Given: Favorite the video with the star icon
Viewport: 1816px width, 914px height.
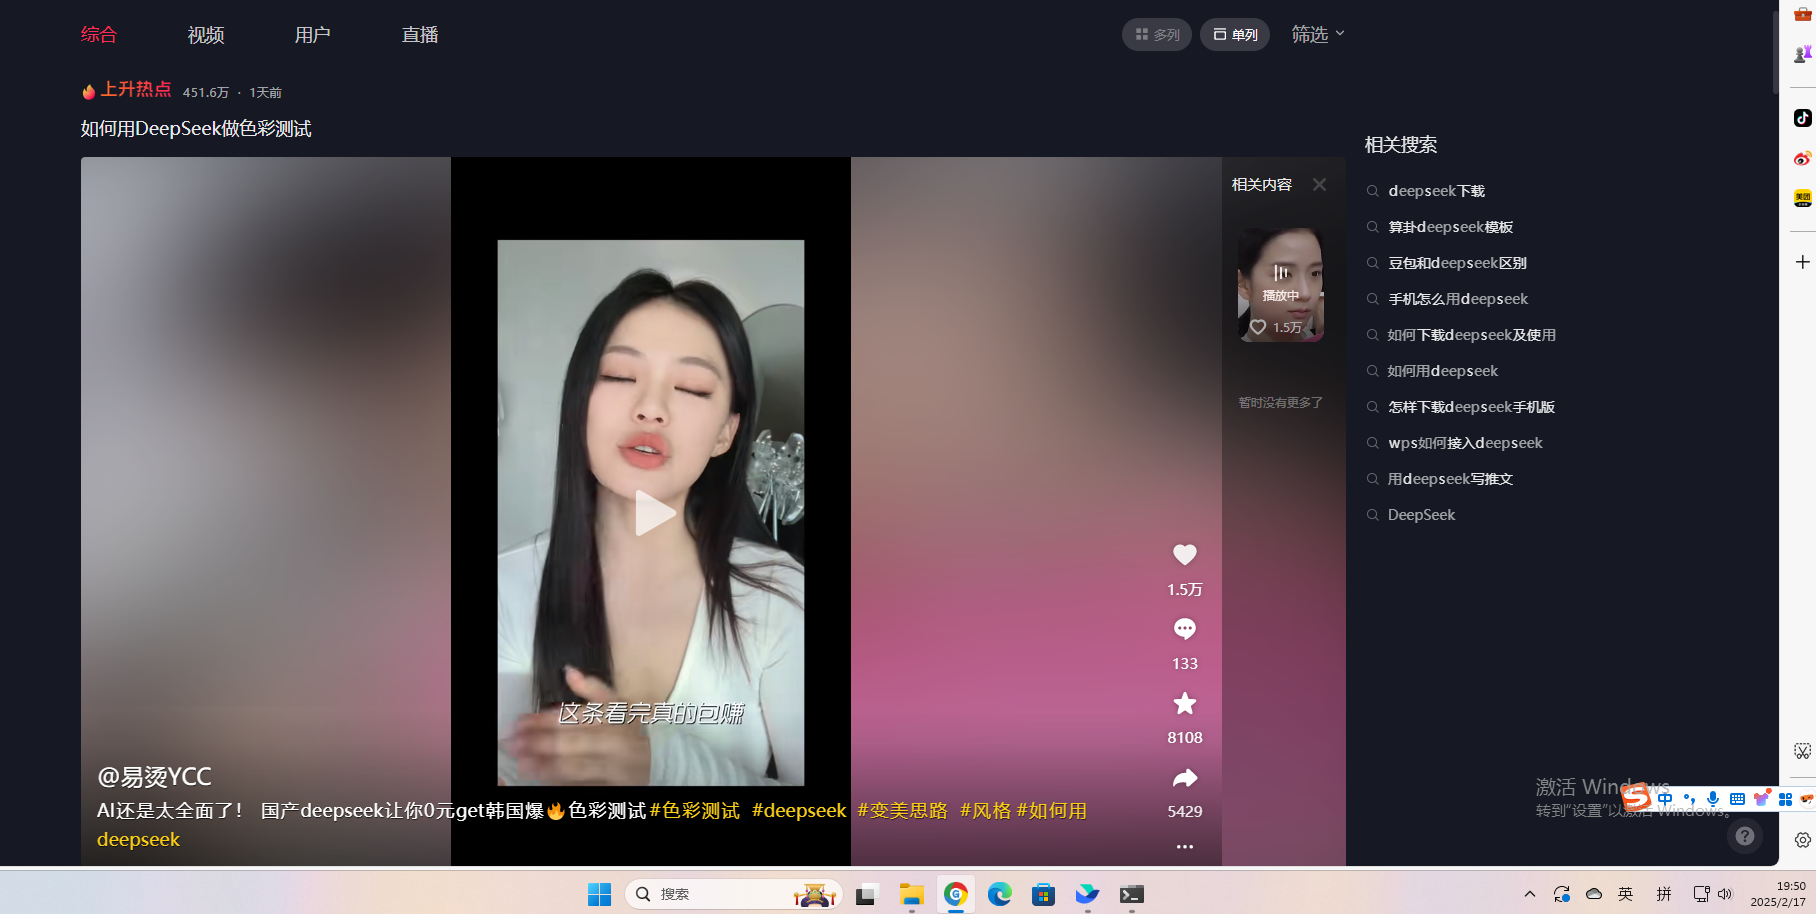Looking at the screenshot, I should (x=1185, y=704).
